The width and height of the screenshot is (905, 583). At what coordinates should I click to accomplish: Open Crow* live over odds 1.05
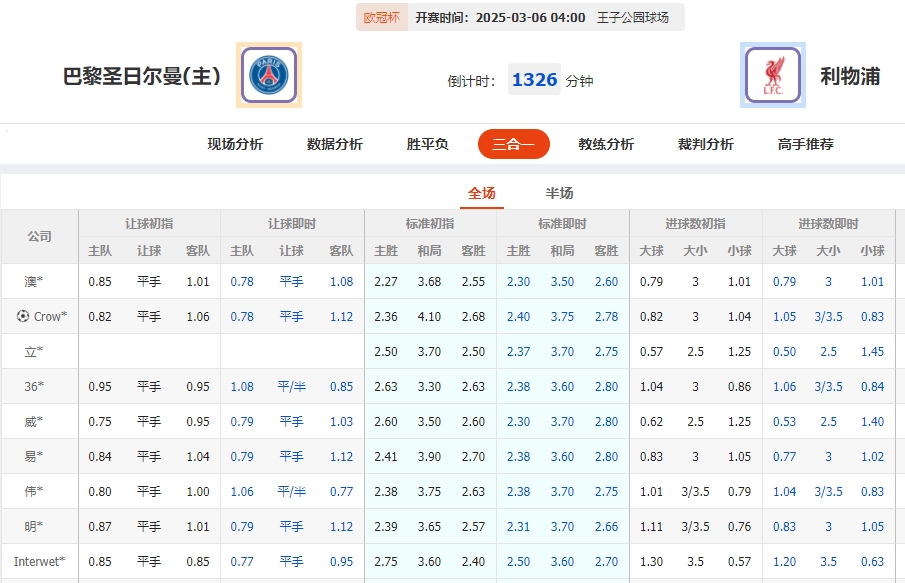(x=785, y=316)
